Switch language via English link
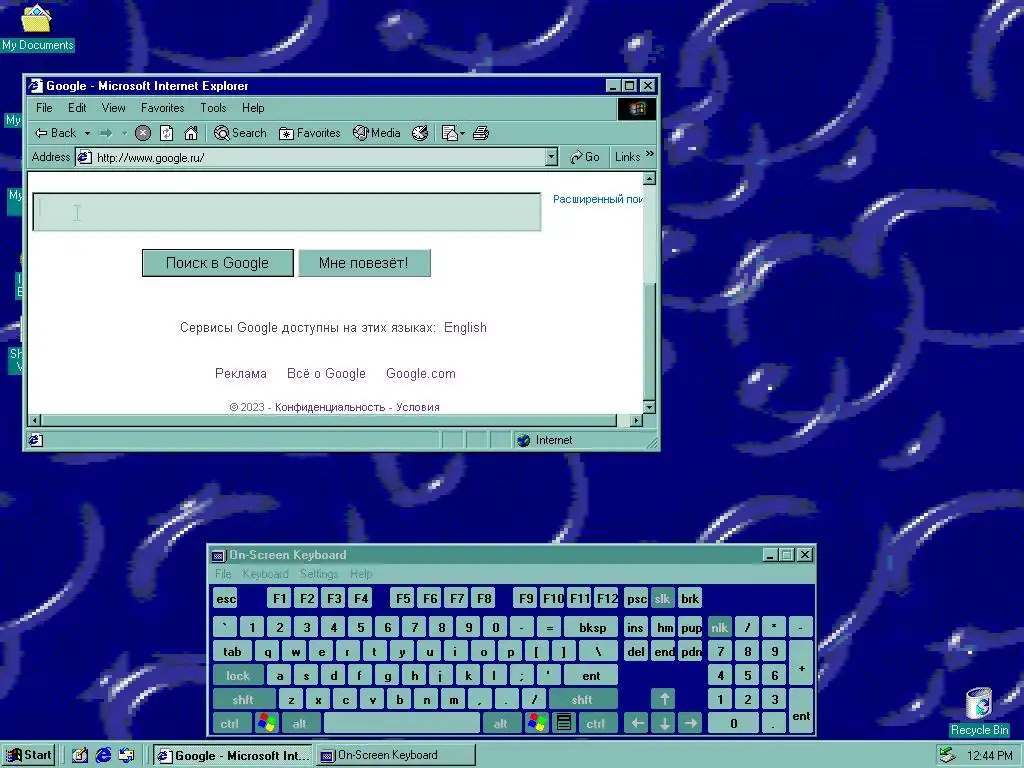The height and width of the screenshot is (768, 1024). [x=465, y=328]
